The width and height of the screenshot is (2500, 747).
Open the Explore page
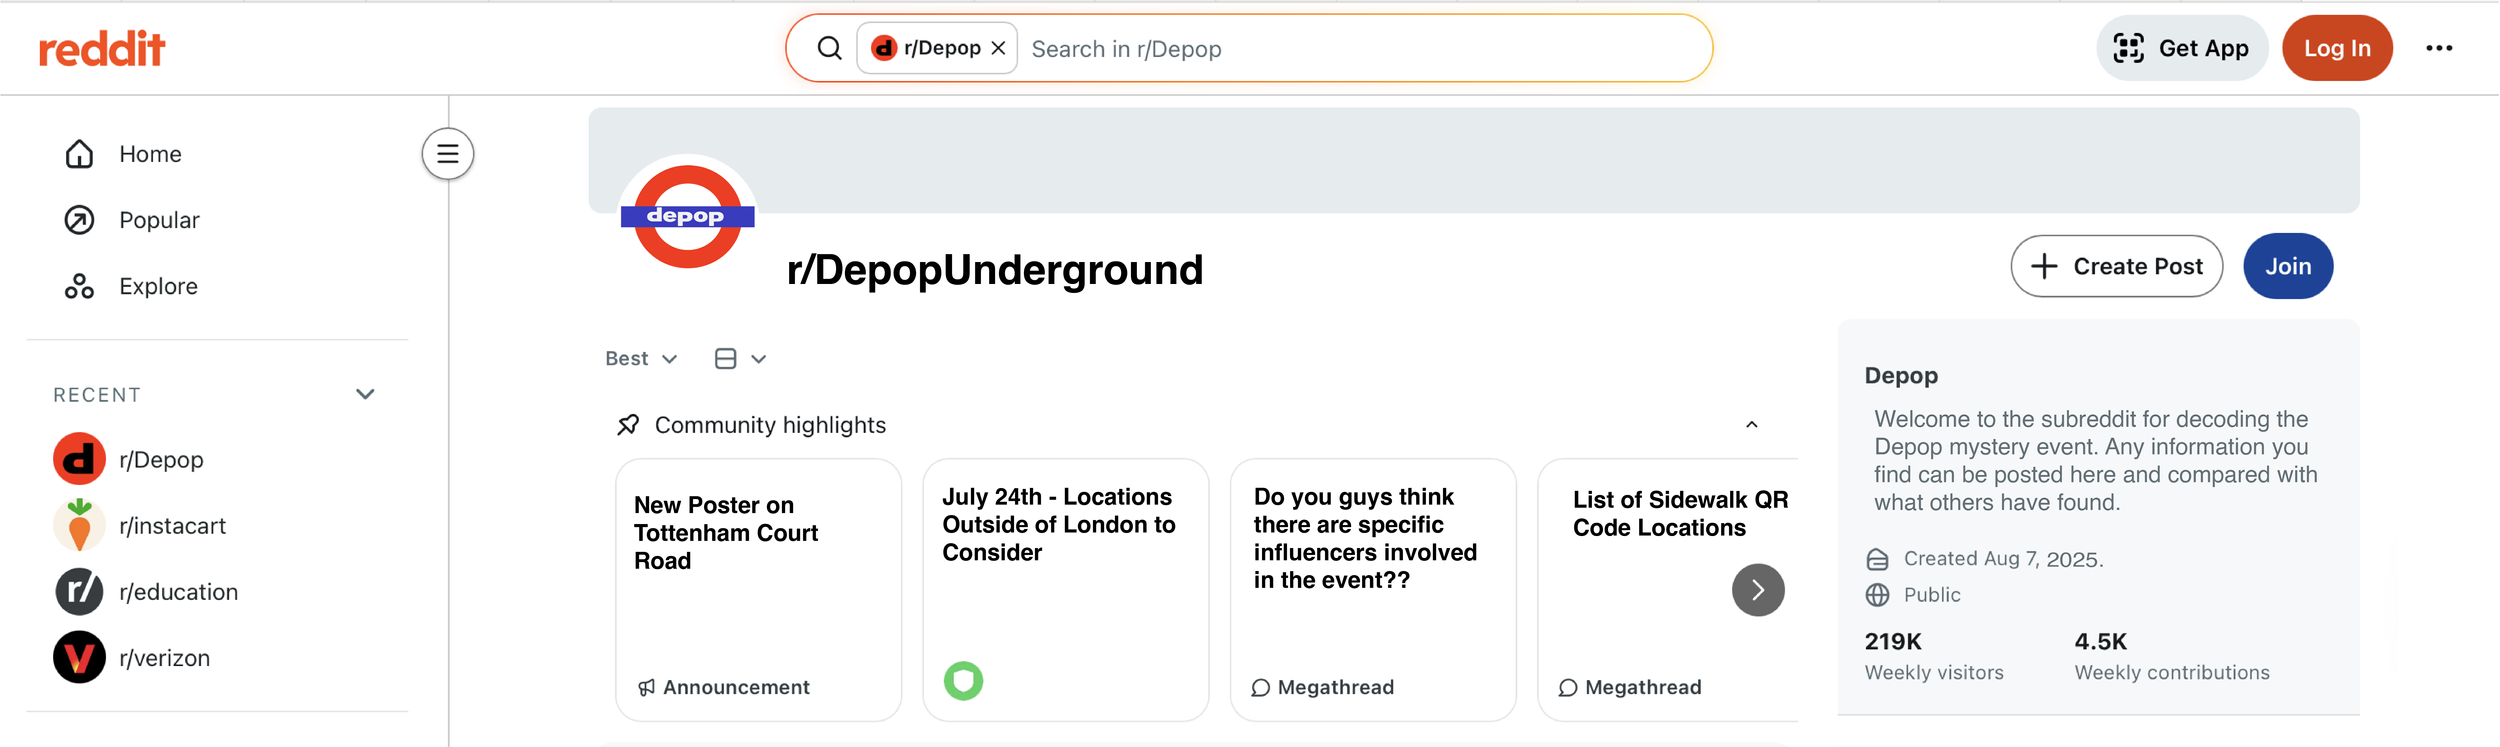click(158, 286)
